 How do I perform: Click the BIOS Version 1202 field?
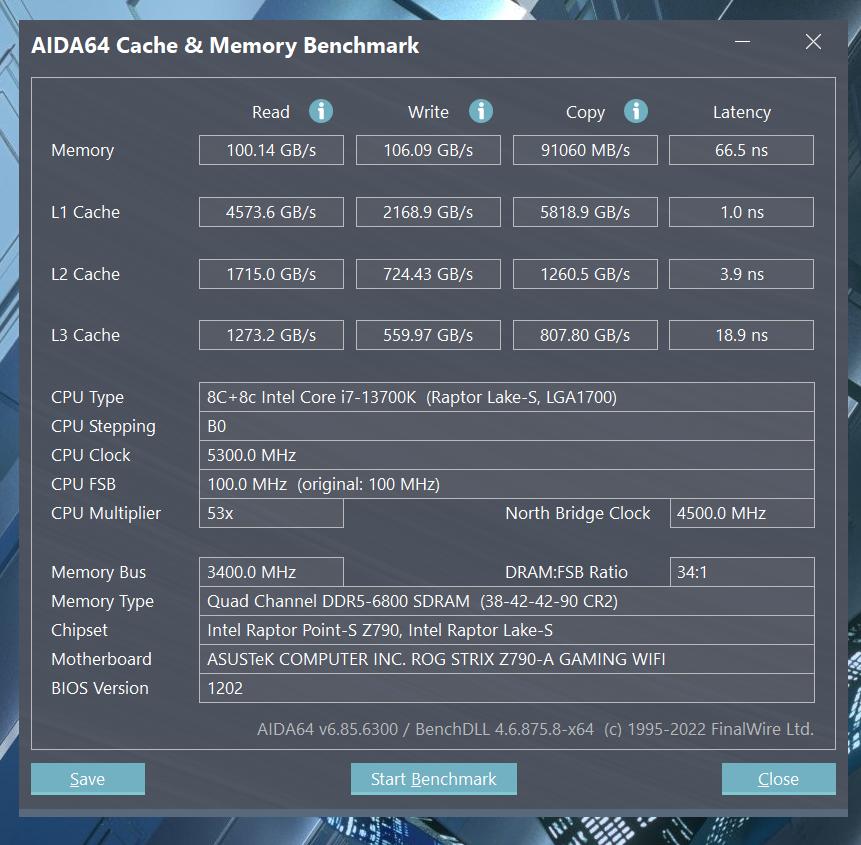[506, 688]
